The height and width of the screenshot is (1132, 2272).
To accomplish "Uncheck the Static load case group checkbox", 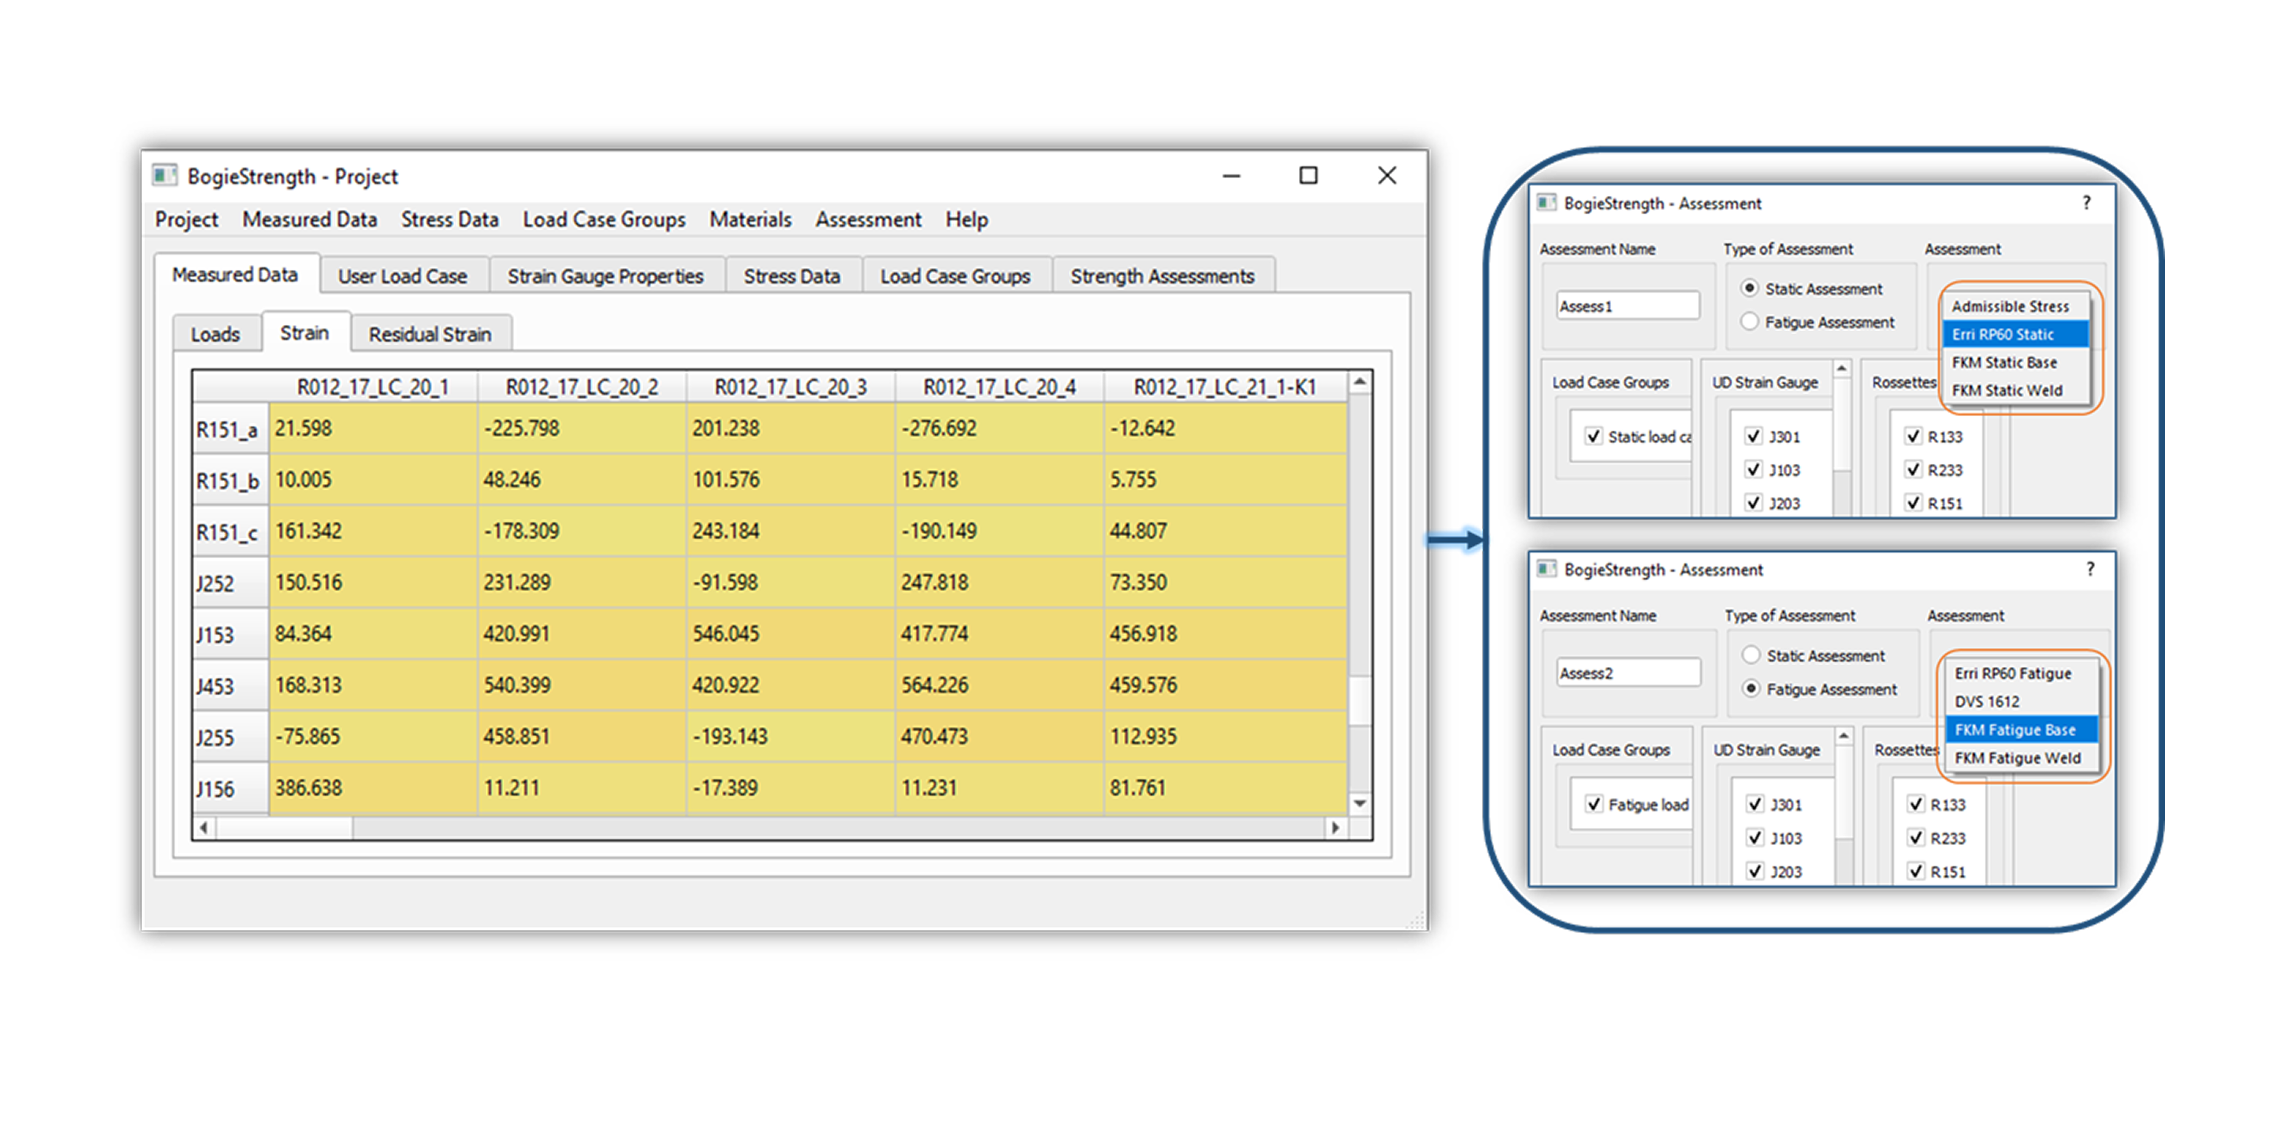I will pyautogui.click(x=1594, y=436).
